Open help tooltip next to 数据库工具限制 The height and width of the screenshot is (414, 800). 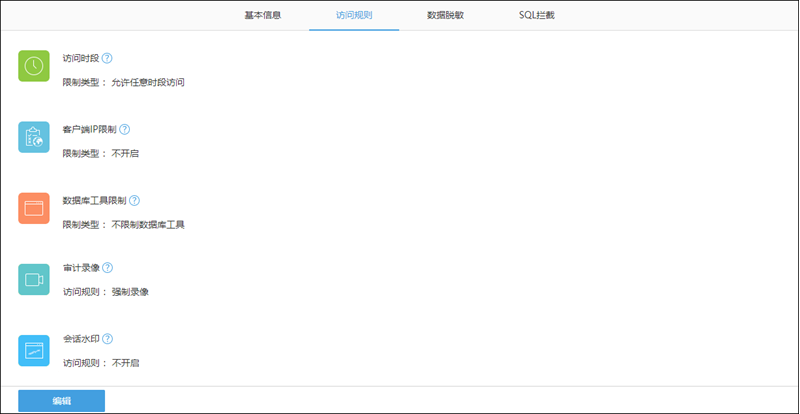click(134, 200)
